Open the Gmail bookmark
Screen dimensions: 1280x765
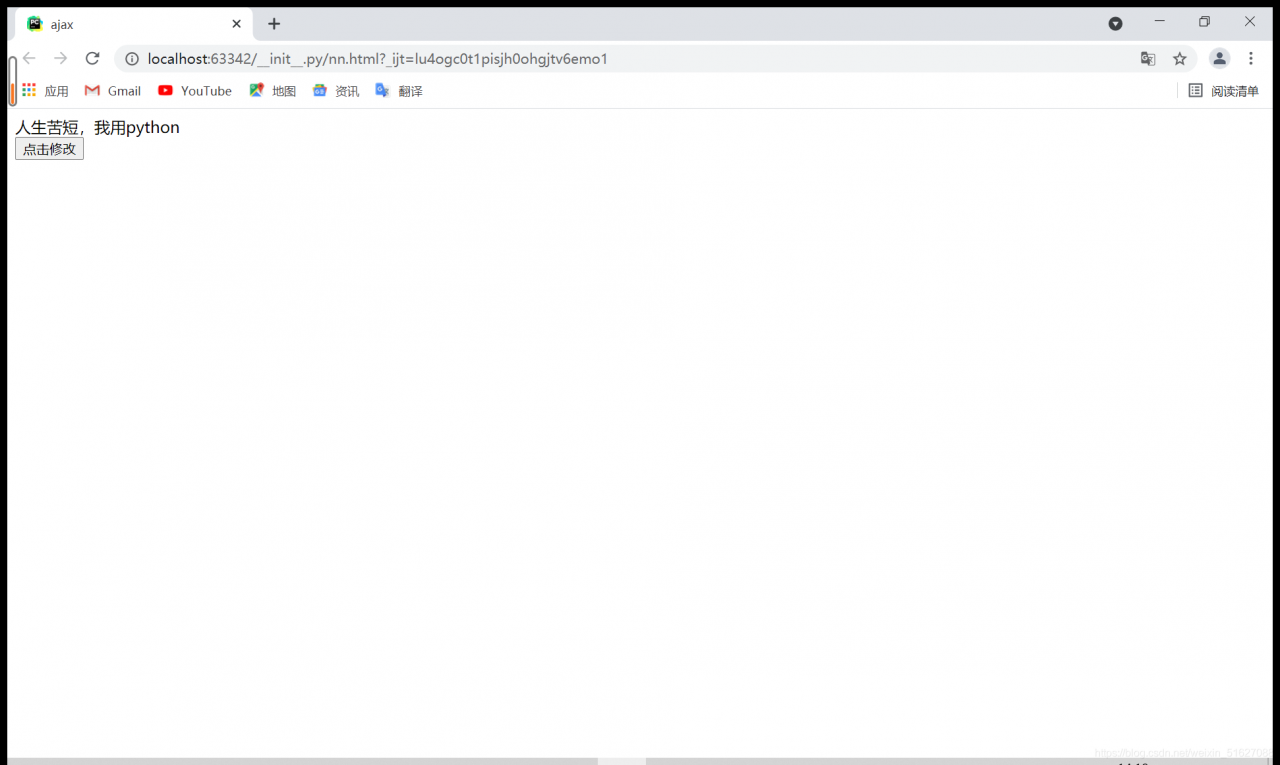(113, 91)
